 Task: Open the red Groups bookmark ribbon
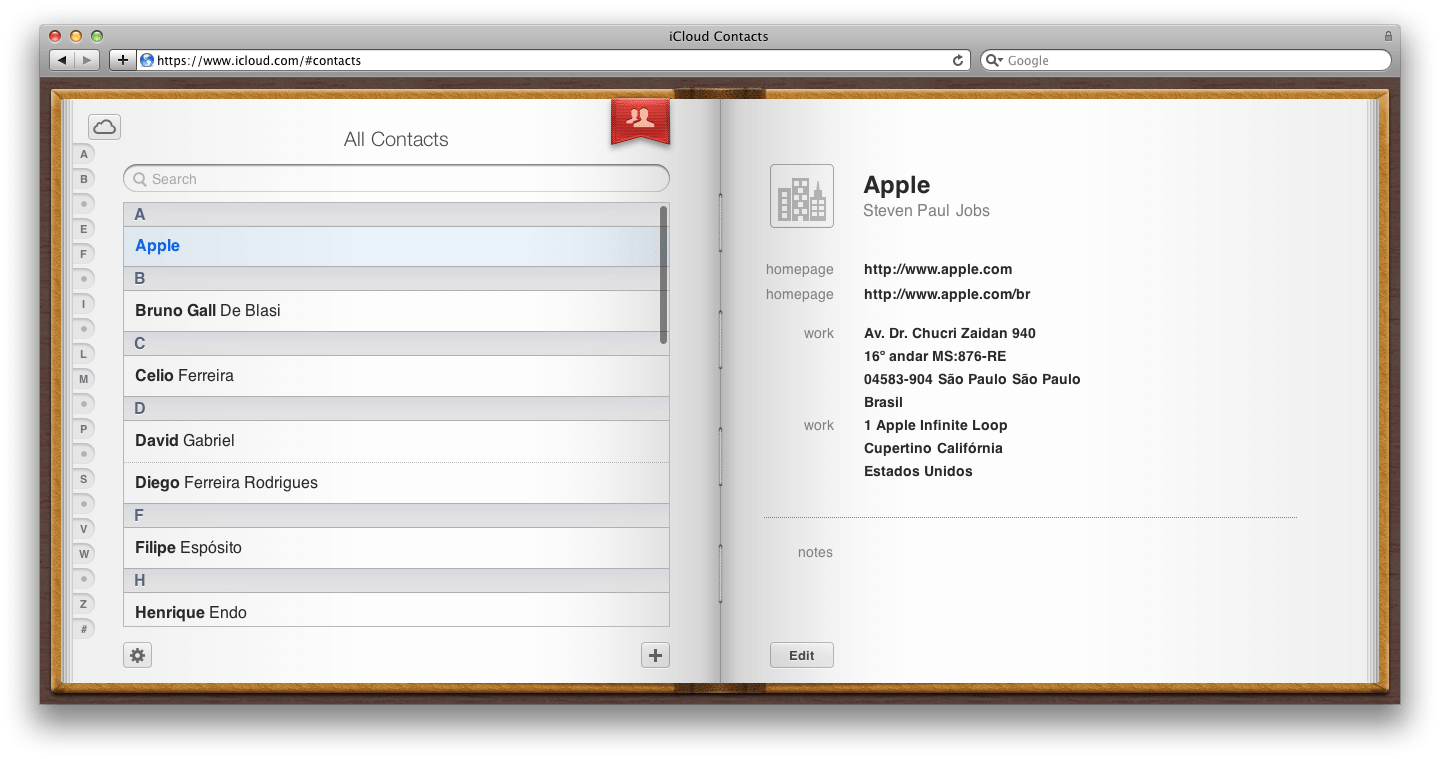click(x=640, y=121)
